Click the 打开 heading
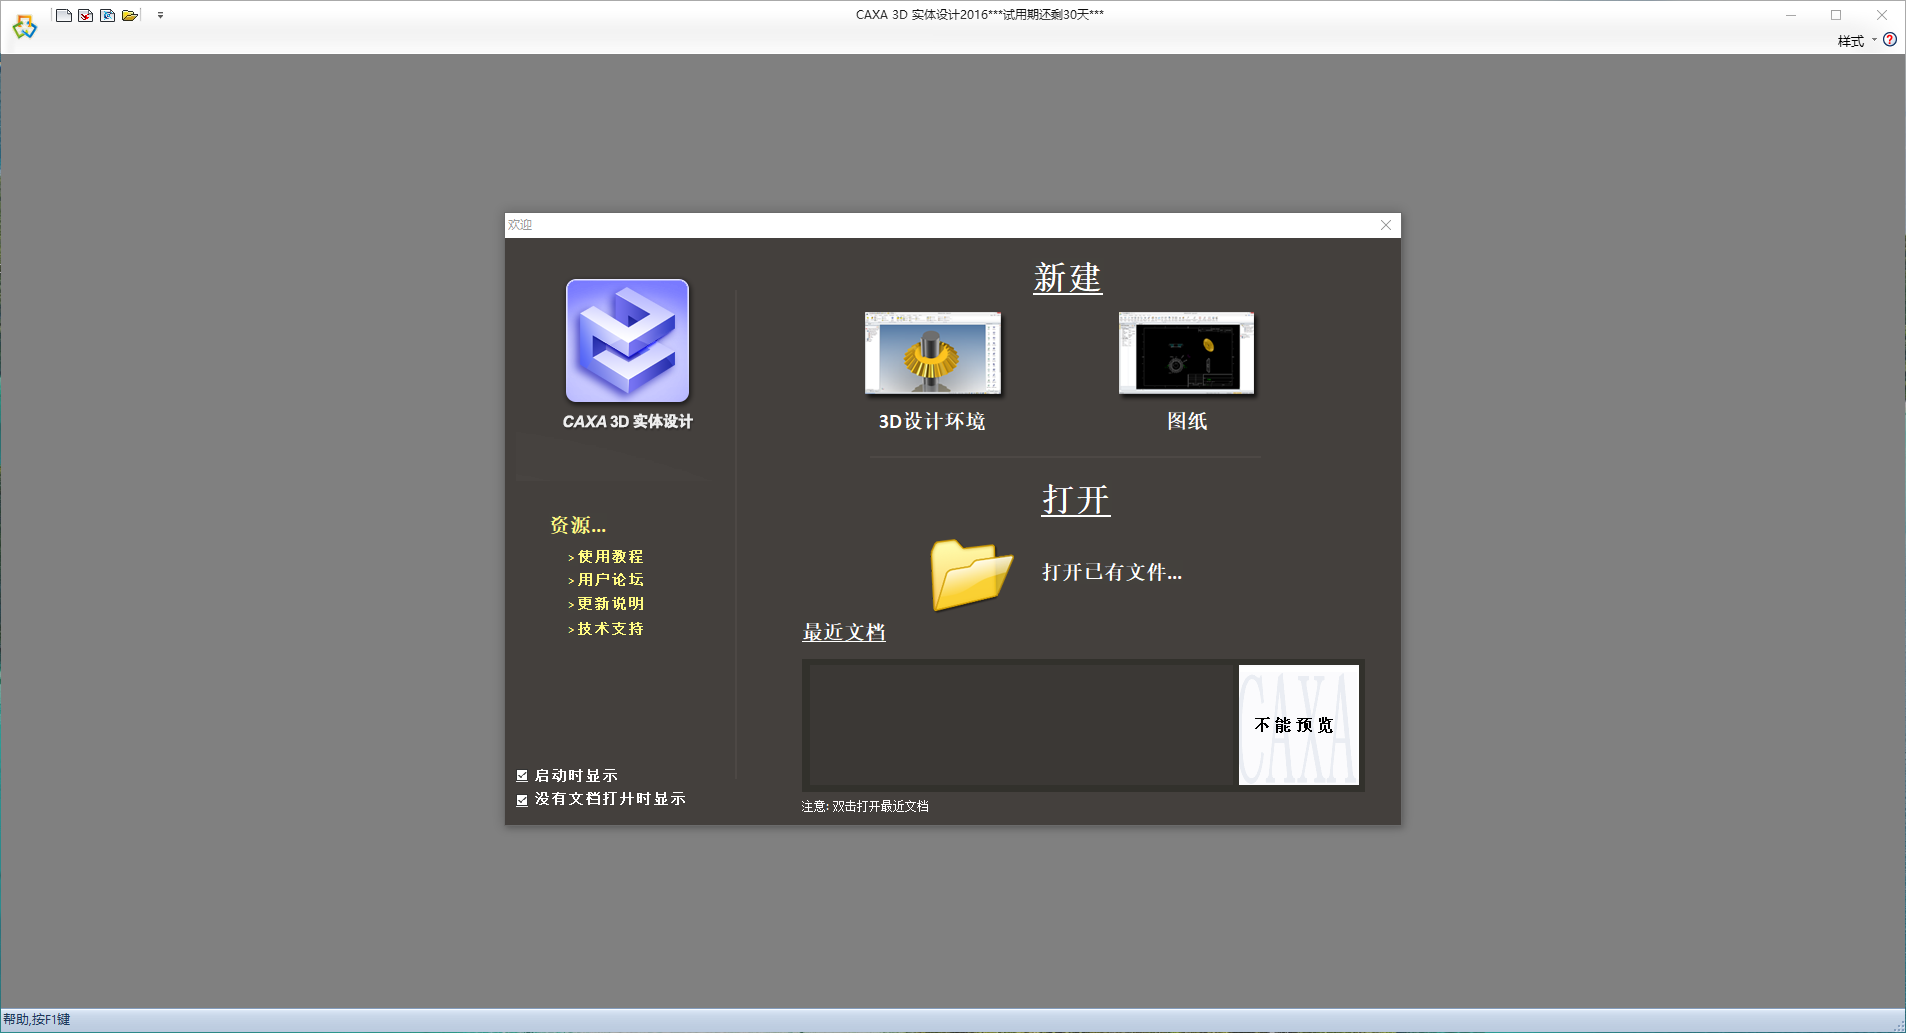1906x1033 pixels. click(x=1076, y=499)
